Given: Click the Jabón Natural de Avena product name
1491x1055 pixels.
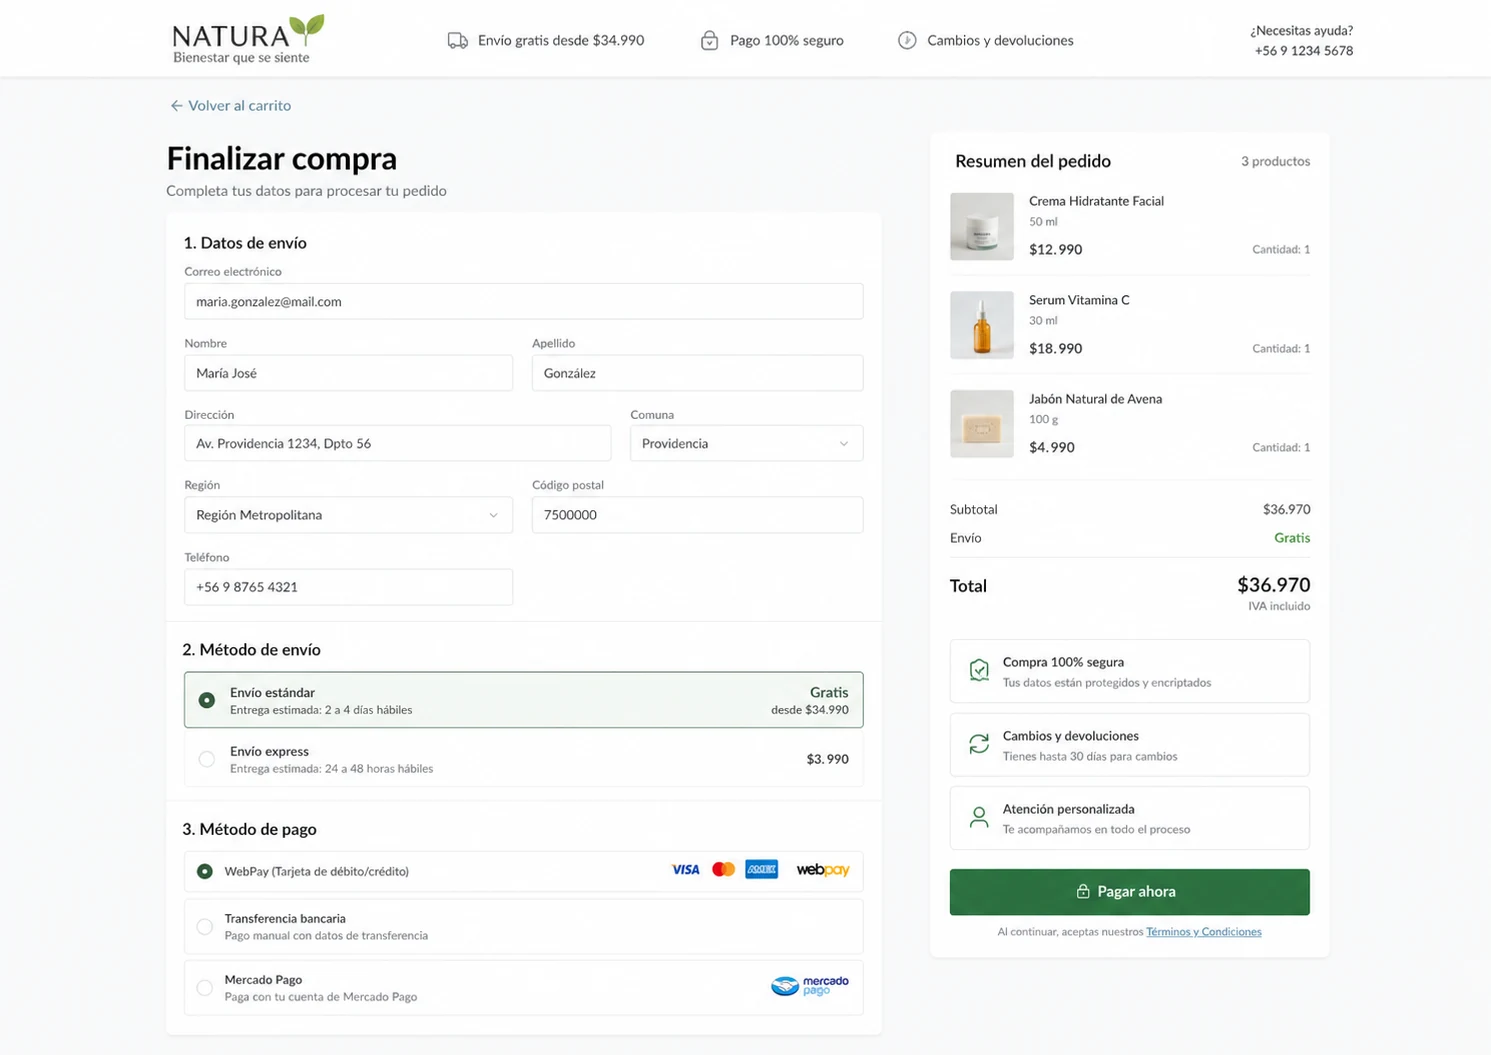Looking at the screenshot, I should tap(1095, 399).
